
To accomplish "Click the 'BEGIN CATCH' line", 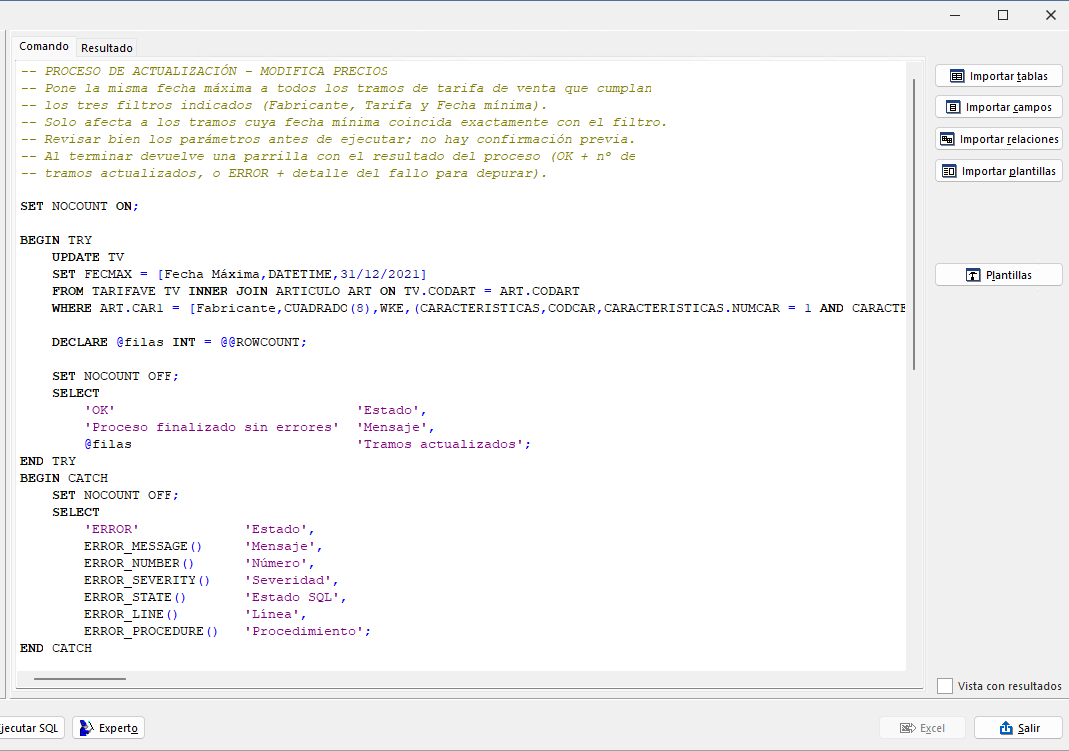I will [63, 478].
